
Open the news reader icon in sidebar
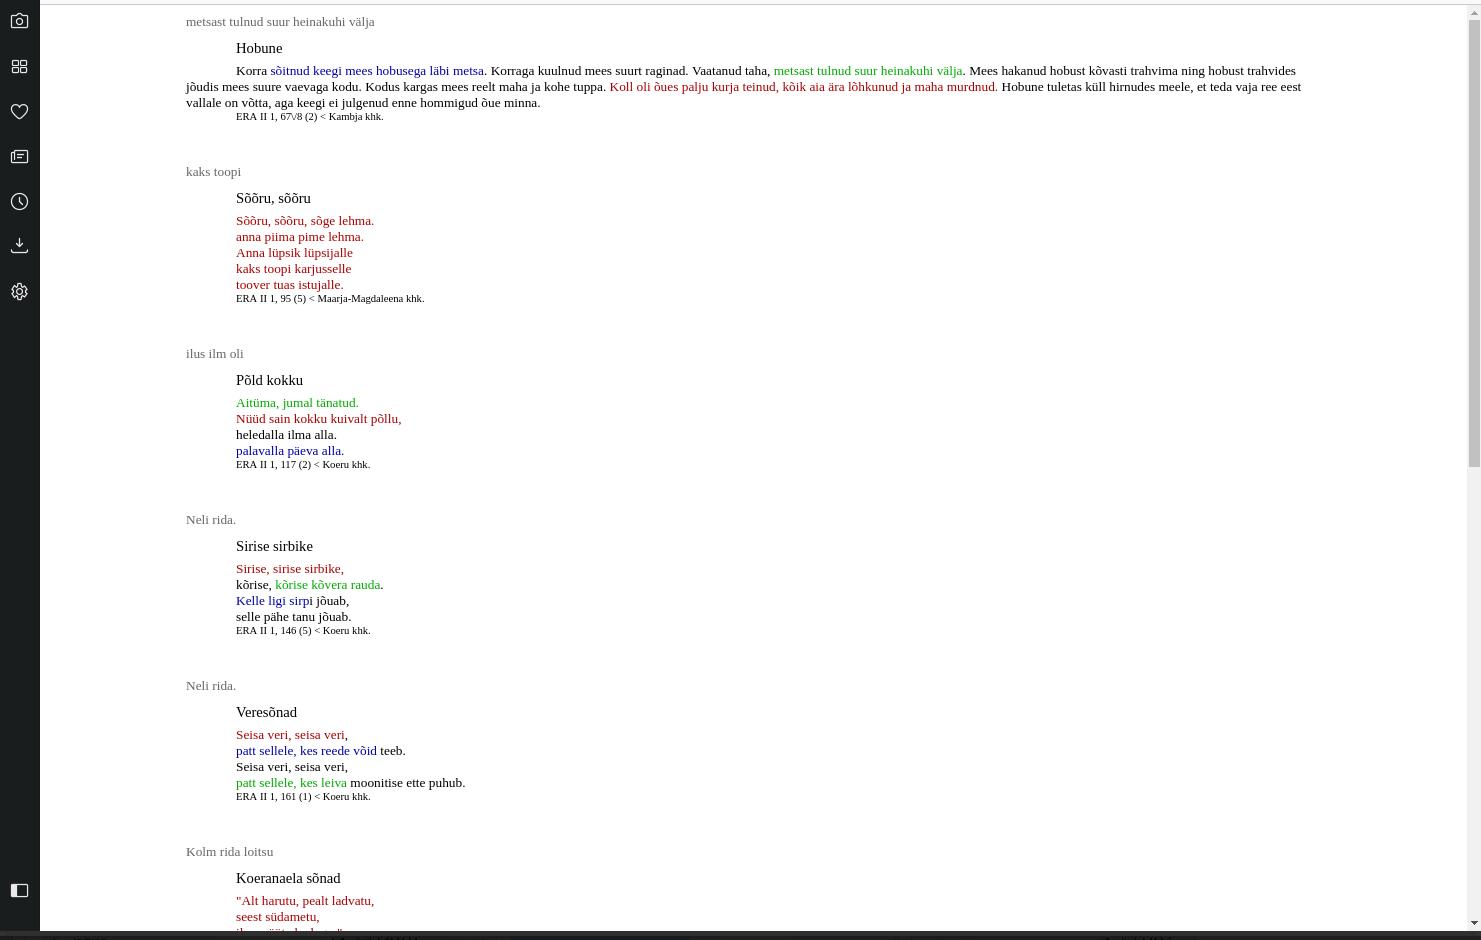(x=19, y=156)
